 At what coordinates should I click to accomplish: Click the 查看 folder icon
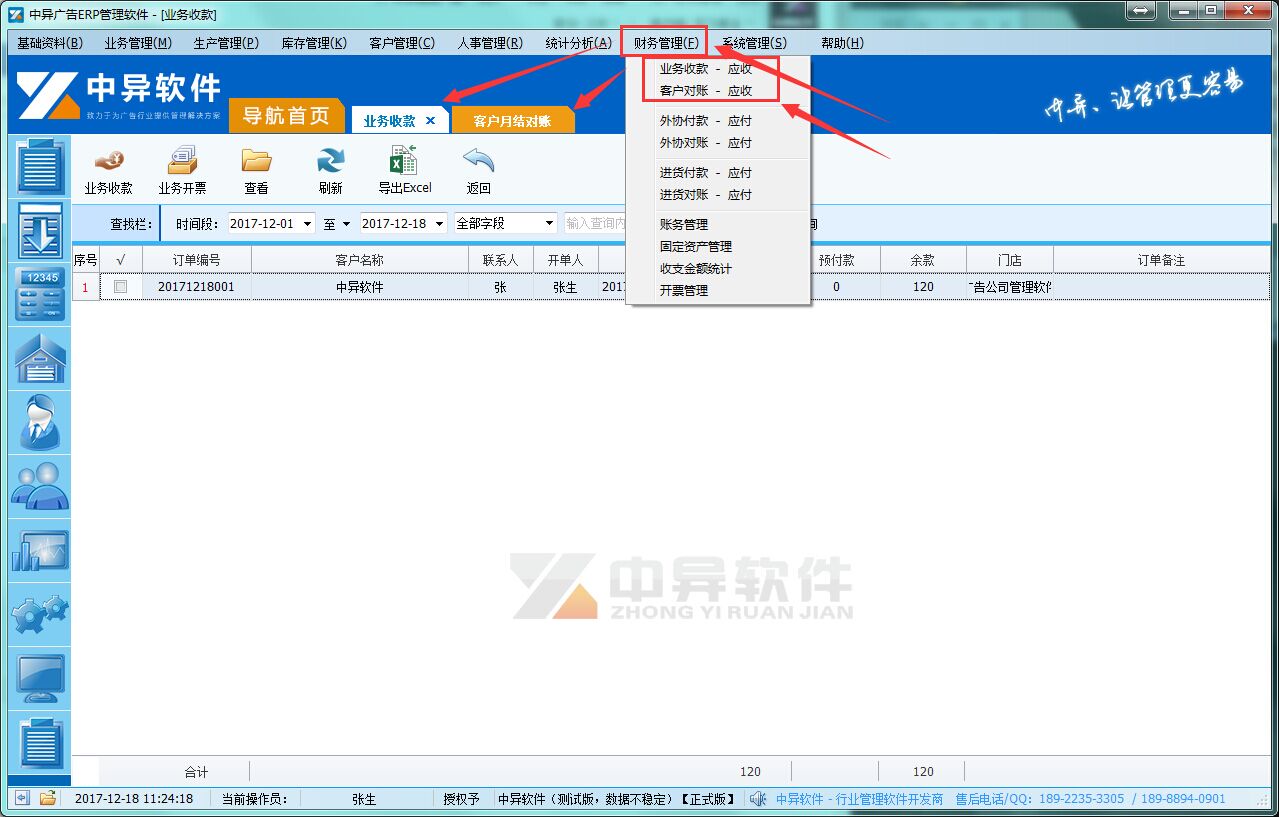click(256, 160)
